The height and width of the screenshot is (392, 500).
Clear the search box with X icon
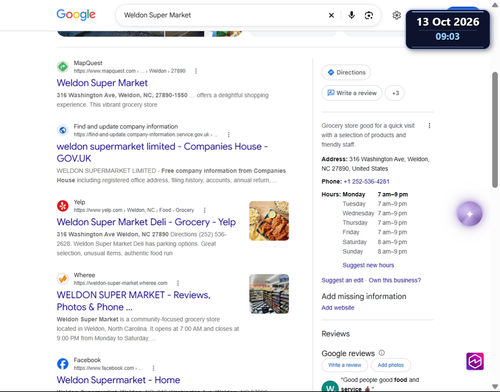coord(331,15)
